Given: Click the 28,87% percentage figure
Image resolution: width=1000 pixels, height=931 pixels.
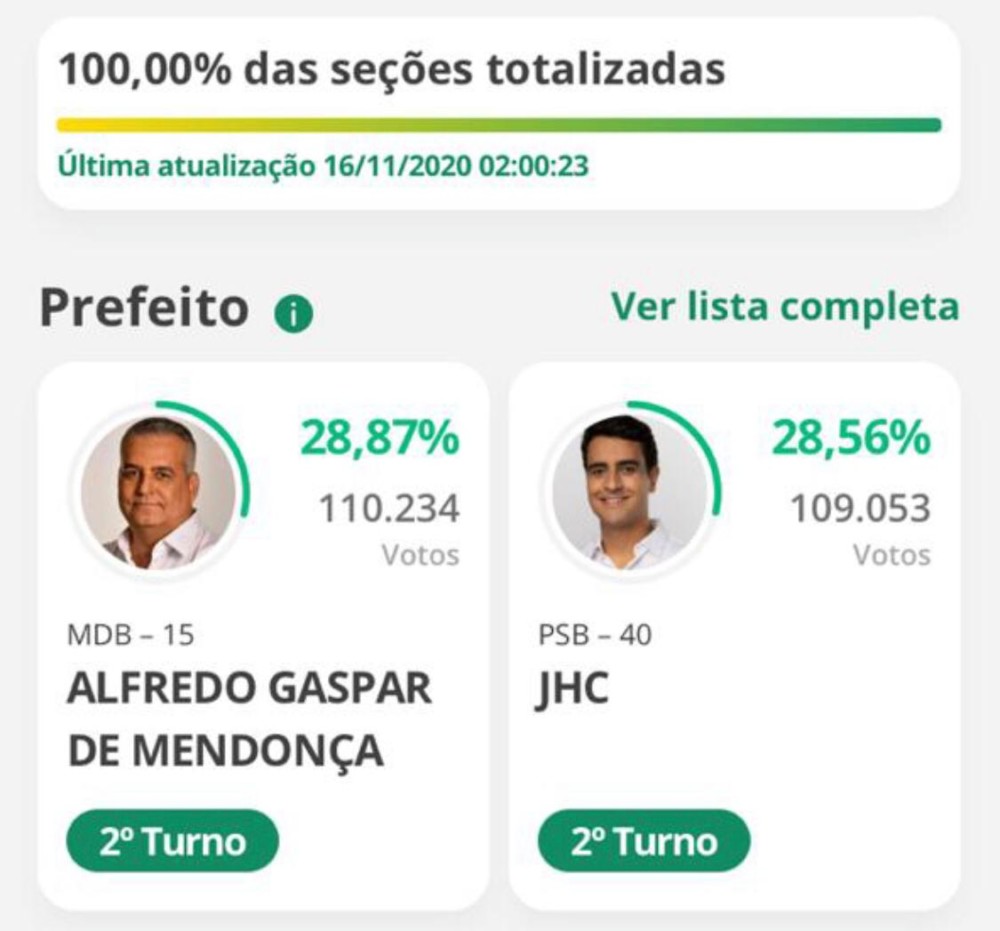Looking at the screenshot, I should 380,438.
